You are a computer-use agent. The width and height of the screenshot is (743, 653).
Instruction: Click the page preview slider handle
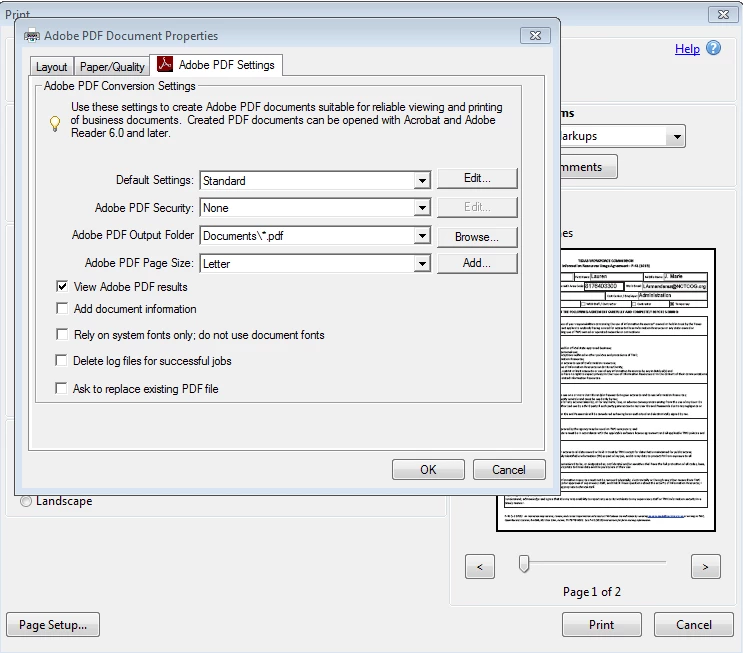[x=524, y=563]
